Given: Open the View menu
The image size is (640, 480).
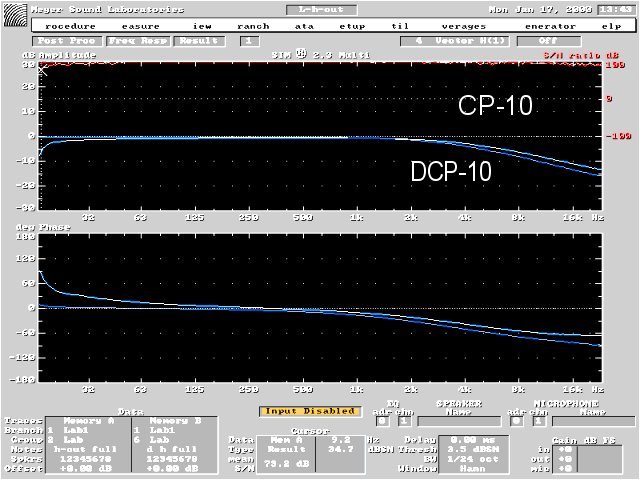Looking at the screenshot, I should click(x=202, y=27).
